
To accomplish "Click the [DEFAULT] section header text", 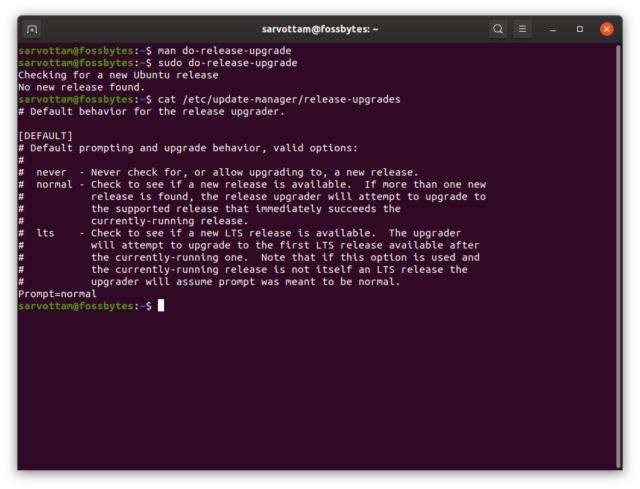I will tap(45, 136).
